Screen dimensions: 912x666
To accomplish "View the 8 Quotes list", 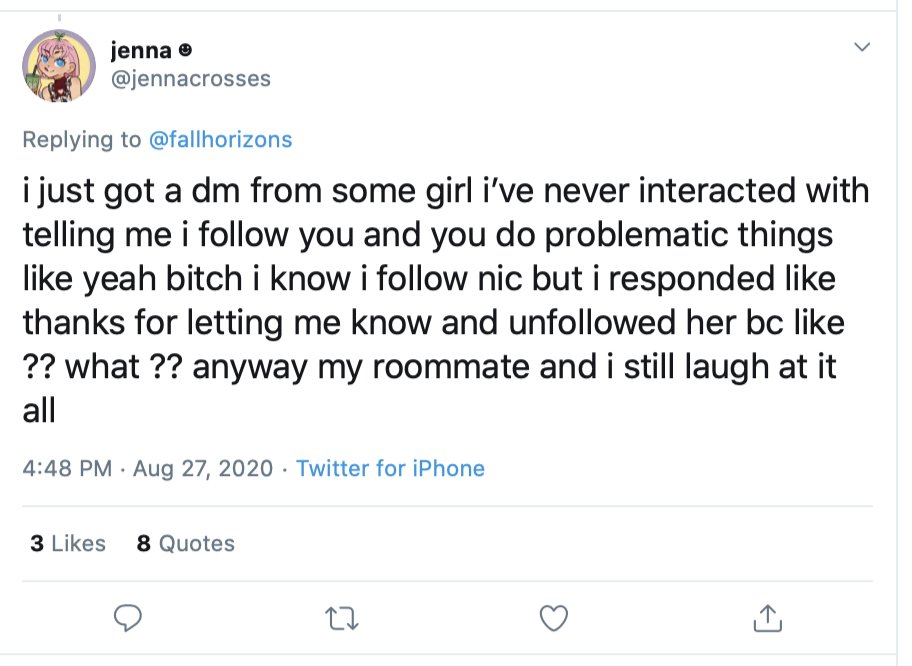I will (x=185, y=543).
